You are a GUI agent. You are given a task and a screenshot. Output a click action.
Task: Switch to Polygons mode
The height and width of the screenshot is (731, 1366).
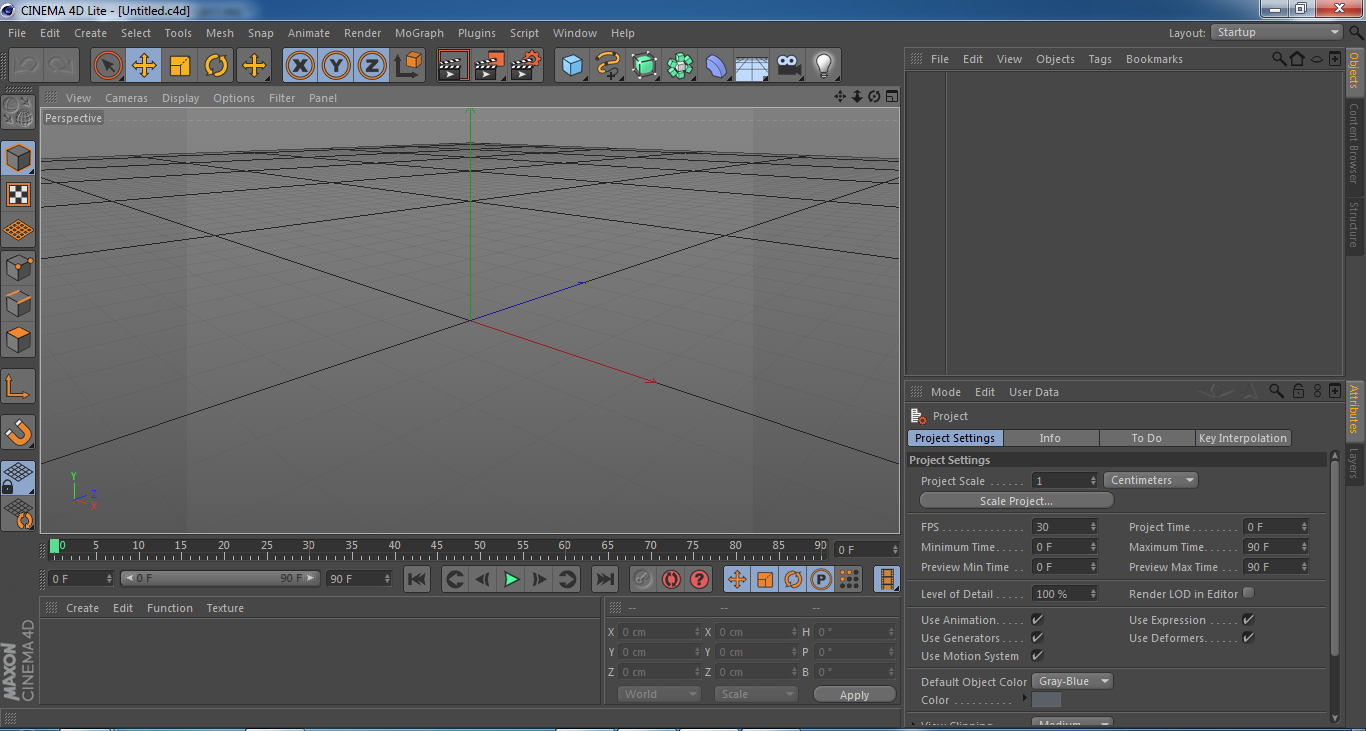pyautogui.click(x=18, y=340)
